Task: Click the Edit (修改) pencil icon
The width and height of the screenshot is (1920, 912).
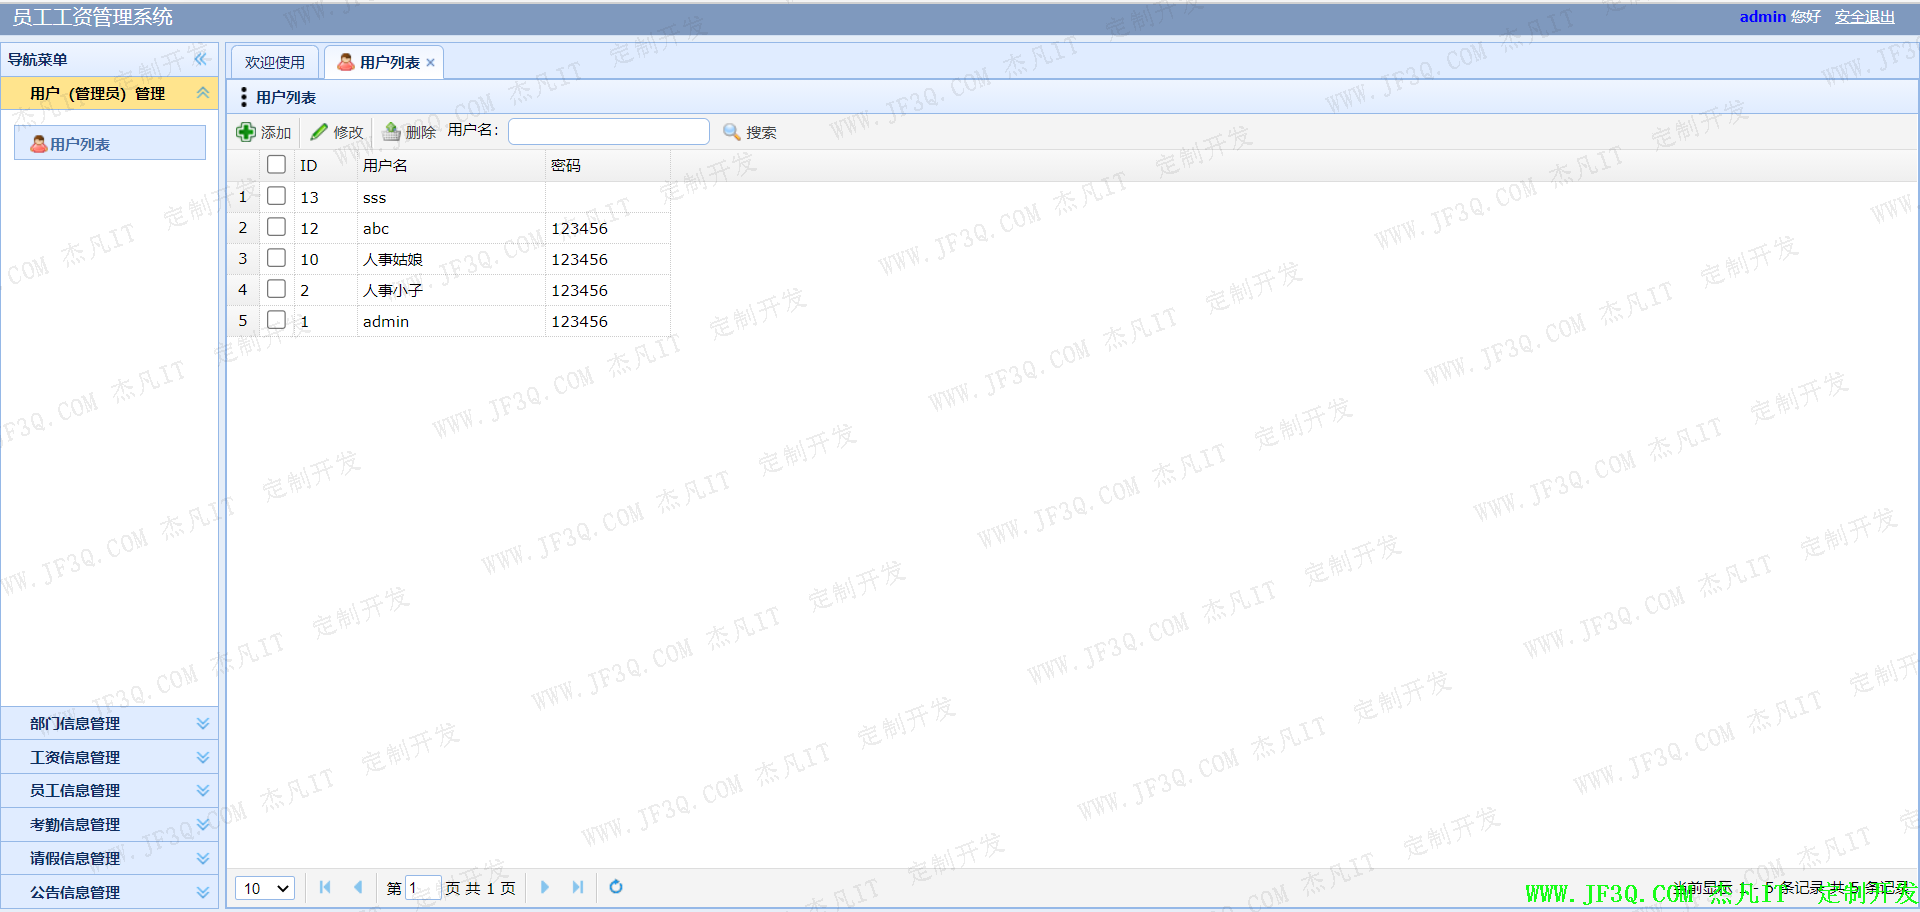Action: pos(319,132)
